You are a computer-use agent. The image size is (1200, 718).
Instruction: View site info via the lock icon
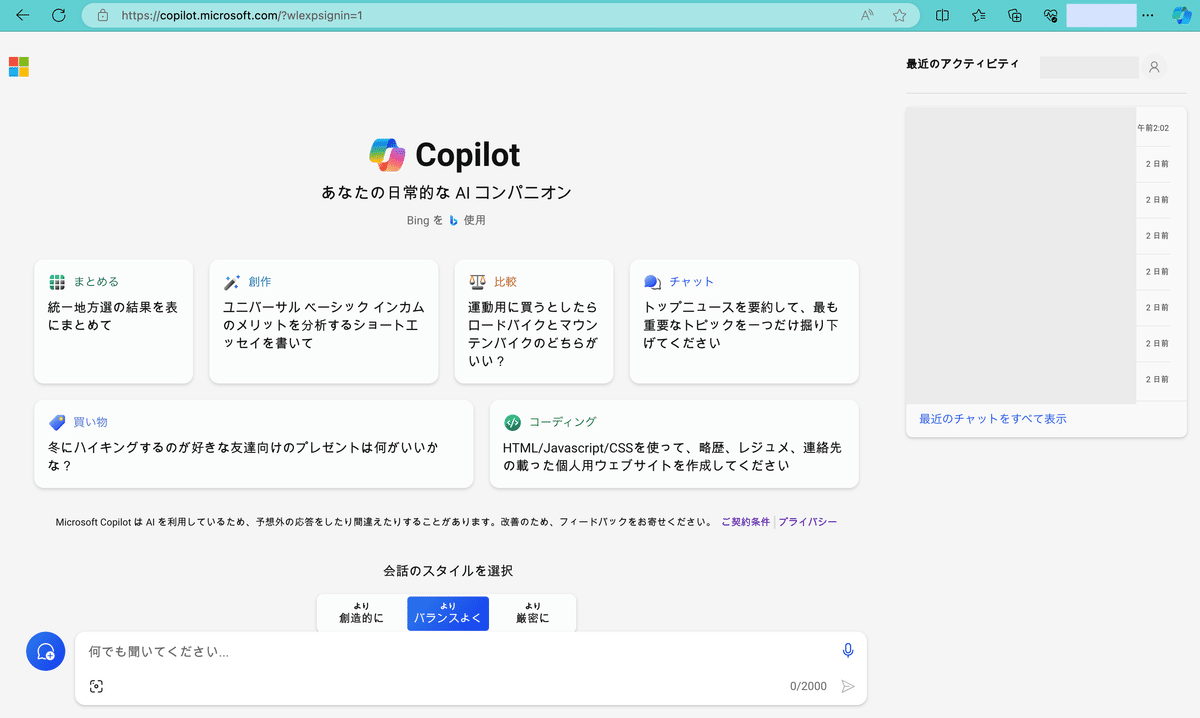(102, 16)
